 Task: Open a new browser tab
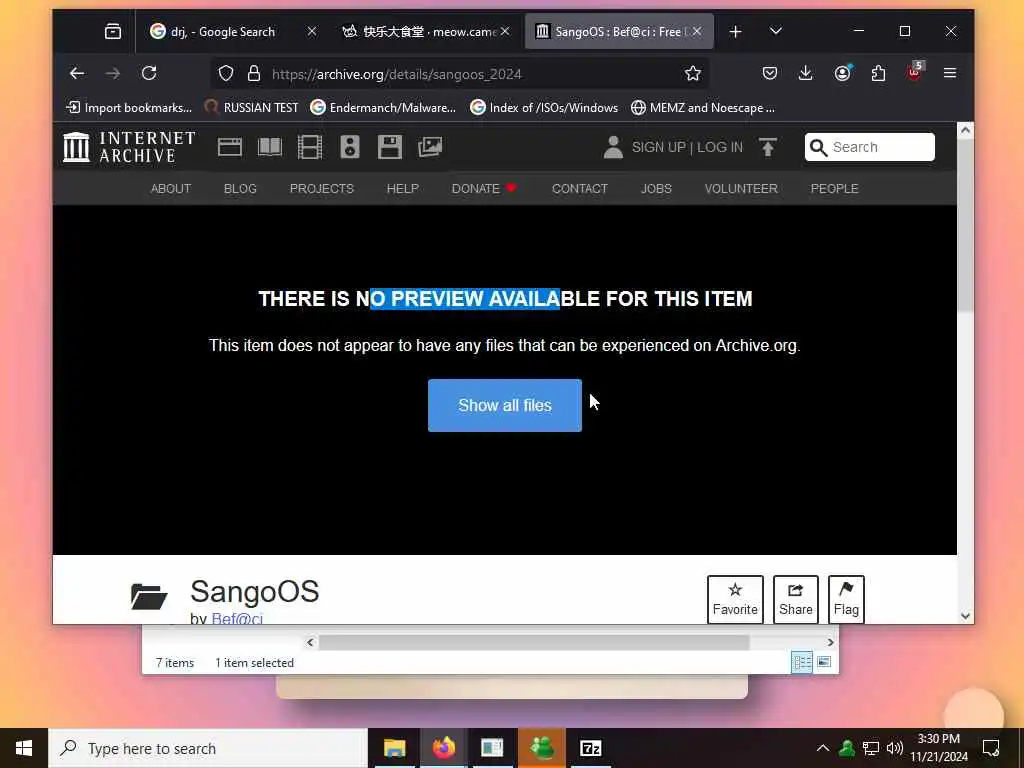tap(735, 31)
